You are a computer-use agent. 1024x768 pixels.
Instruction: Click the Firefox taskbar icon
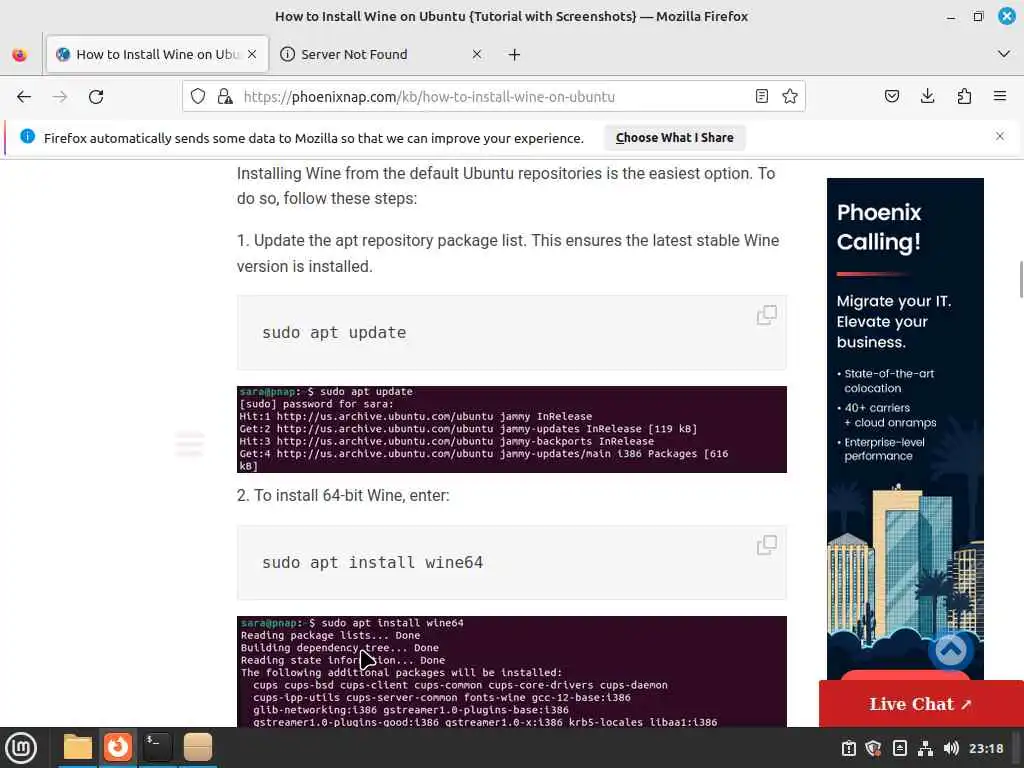coord(118,747)
